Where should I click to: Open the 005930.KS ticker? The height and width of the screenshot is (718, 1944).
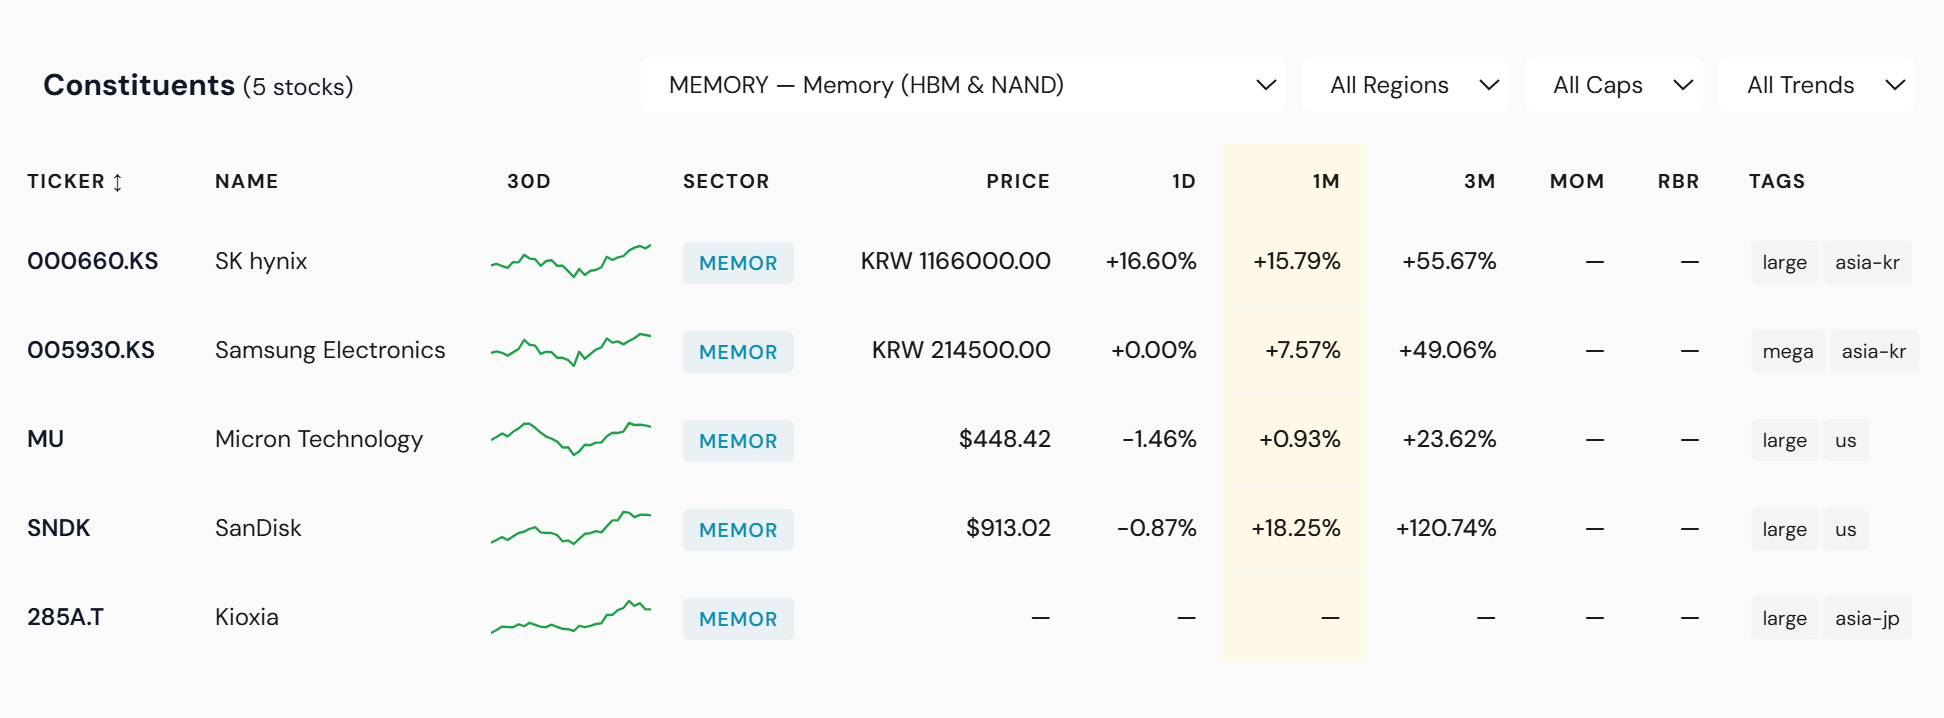click(91, 350)
